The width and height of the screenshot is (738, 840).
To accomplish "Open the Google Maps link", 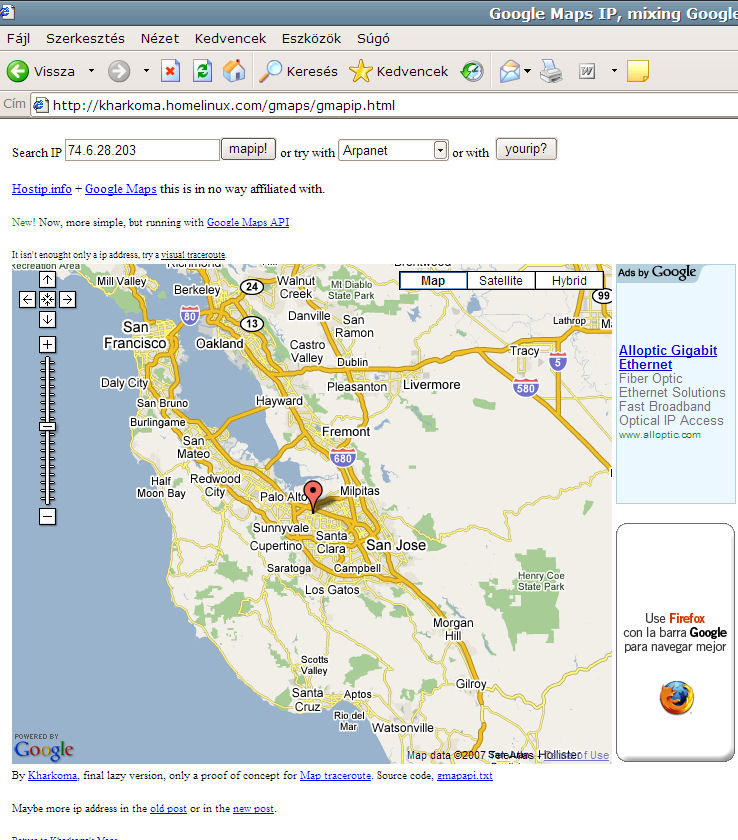I will [121, 189].
